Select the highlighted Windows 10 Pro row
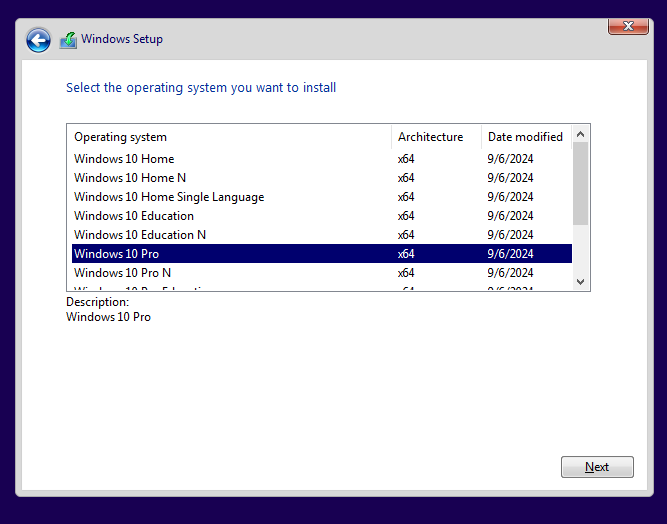This screenshot has height=524, width=667. point(322,253)
